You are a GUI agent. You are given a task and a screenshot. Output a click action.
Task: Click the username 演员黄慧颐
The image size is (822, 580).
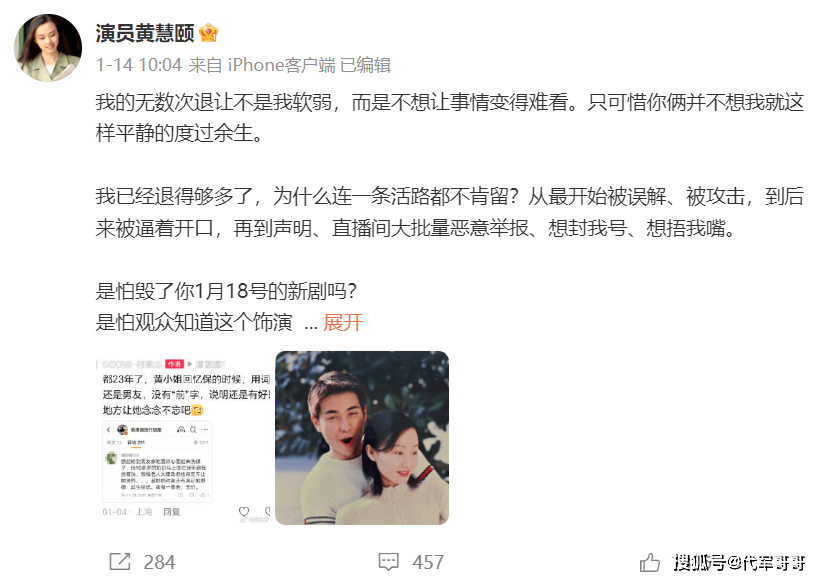click(145, 33)
